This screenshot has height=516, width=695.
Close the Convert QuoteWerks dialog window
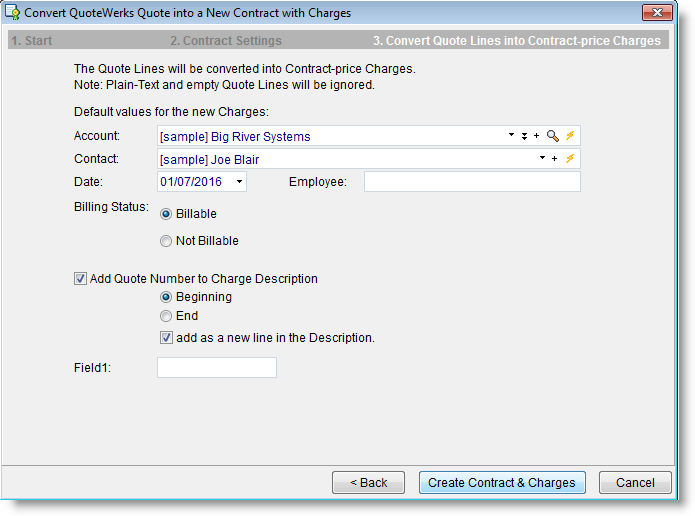pos(655,13)
